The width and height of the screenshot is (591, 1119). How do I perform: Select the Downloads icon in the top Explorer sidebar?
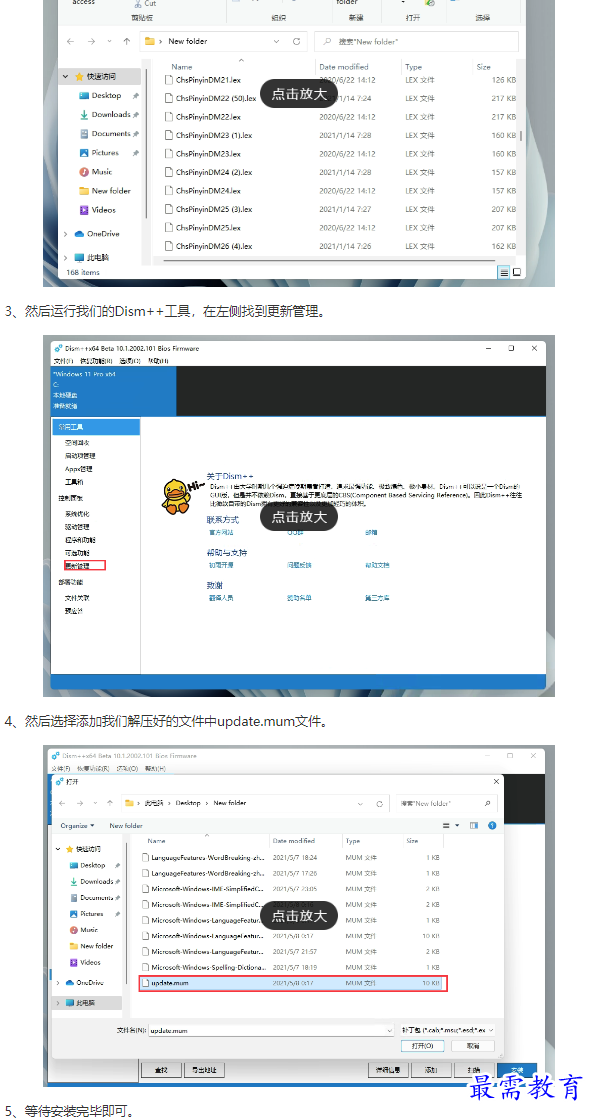tap(84, 115)
